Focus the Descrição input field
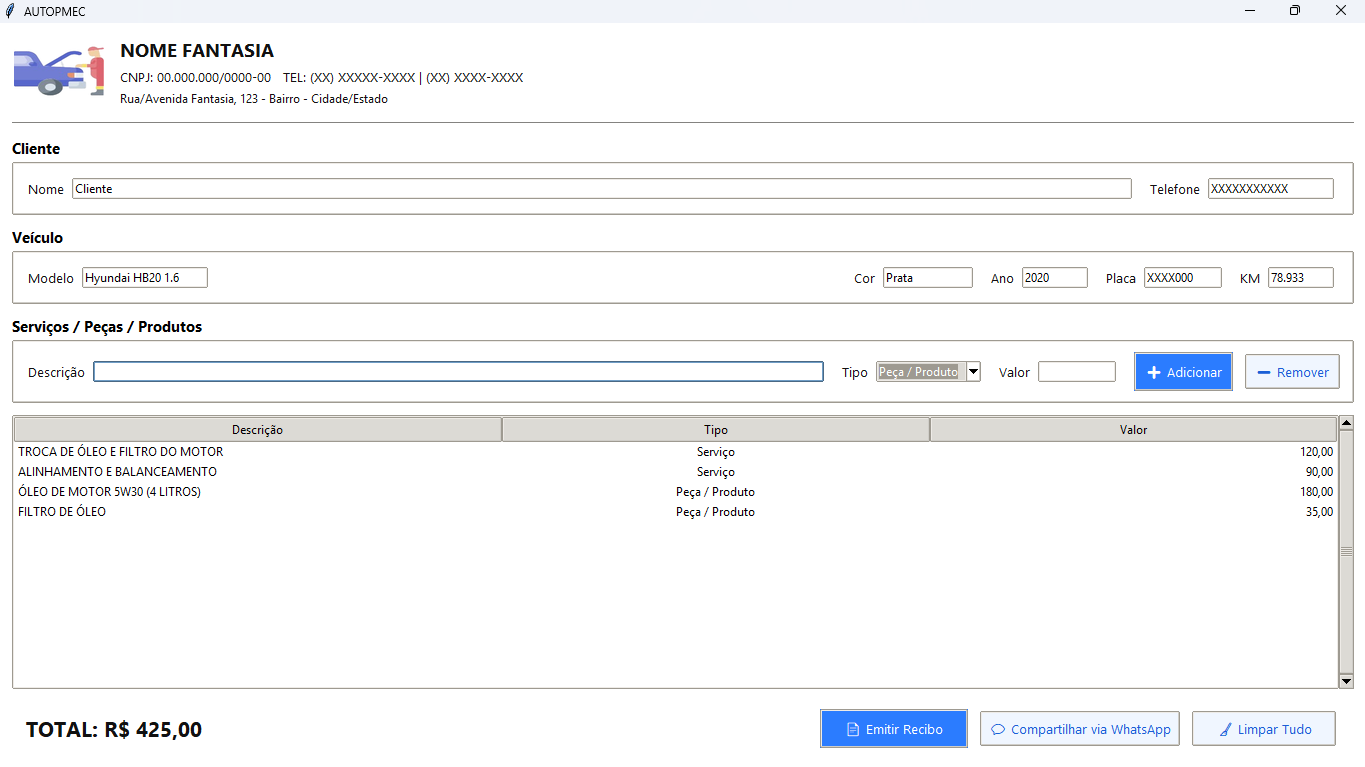This screenshot has width=1365, height=767. [x=458, y=372]
